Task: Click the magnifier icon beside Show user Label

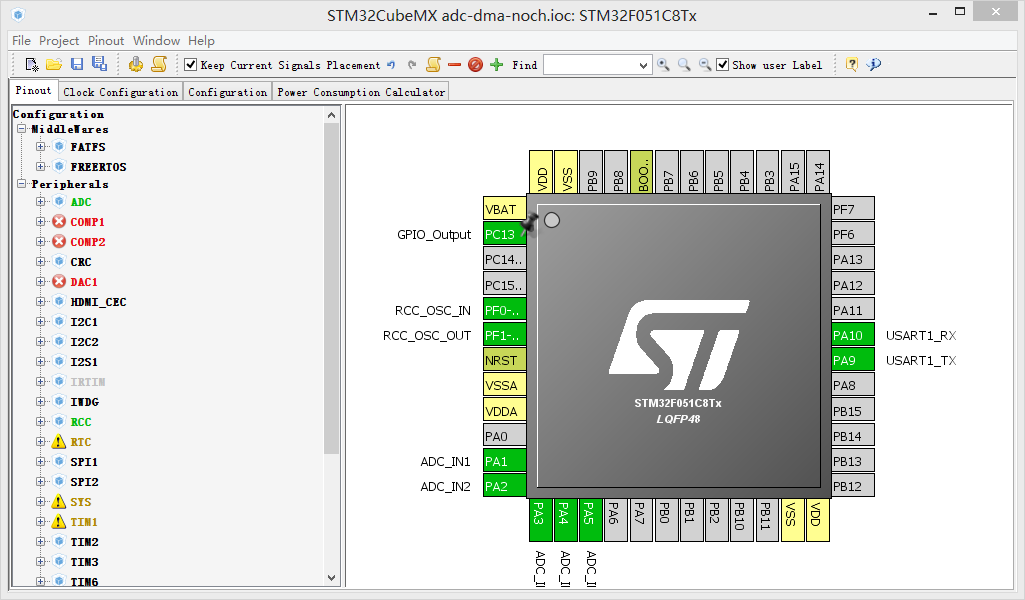Action: pyautogui.click(x=705, y=65)
